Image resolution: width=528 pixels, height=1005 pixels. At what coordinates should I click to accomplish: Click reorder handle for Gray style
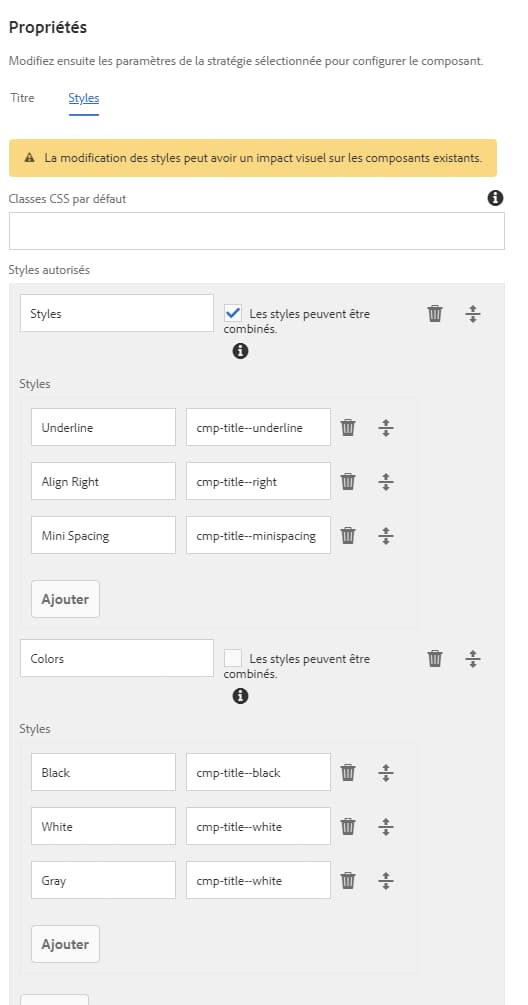tap(385, 880)
